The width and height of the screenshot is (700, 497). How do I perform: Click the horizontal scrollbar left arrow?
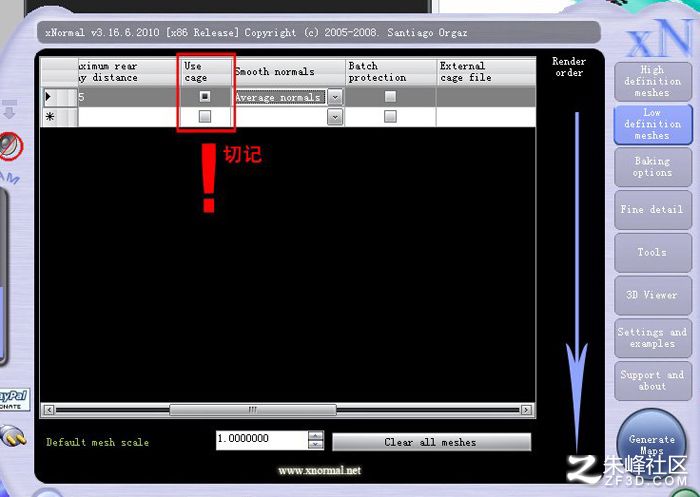tap(49, 409)
